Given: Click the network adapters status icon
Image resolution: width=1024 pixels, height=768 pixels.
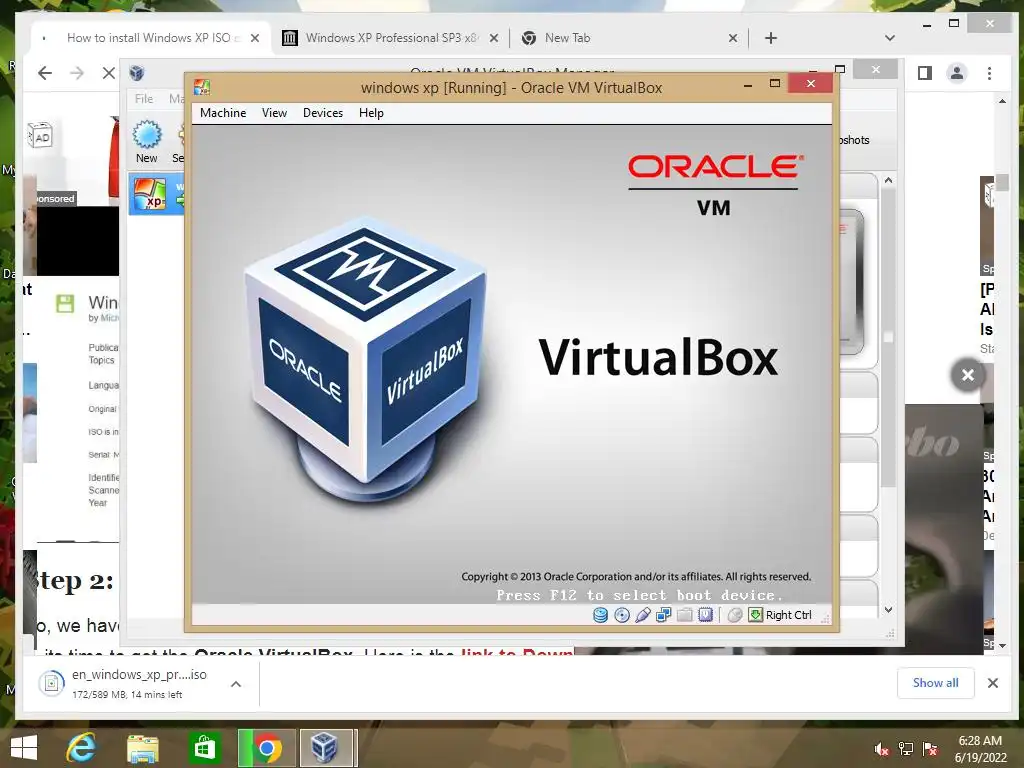Looking at the screenshot, I should (664, 615).
